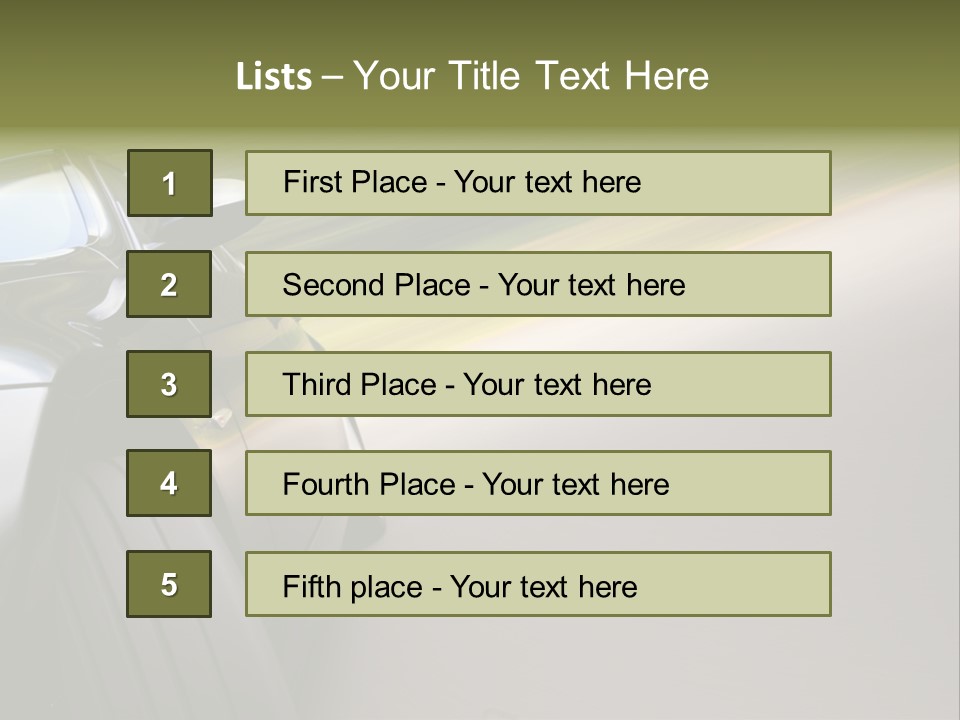Screen dimensions: 960x720
Task: Click the number 1 box
Action: click(170, 183)
